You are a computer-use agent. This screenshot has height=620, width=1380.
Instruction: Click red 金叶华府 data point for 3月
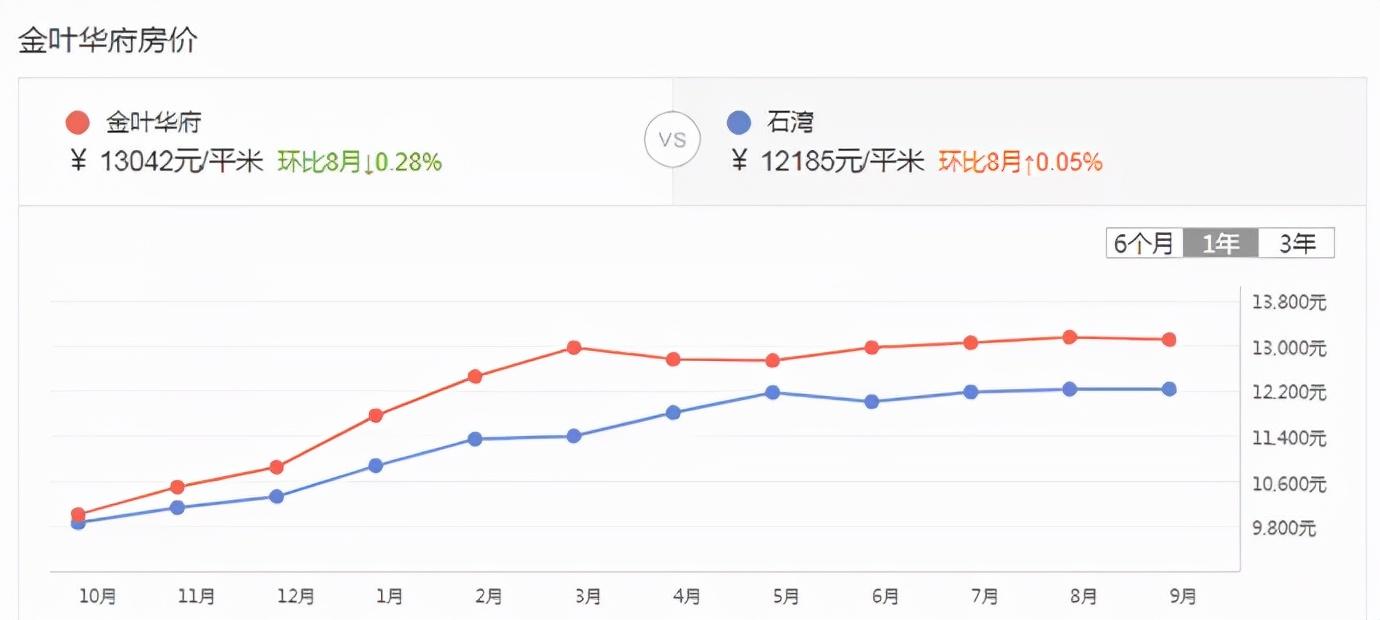coord(574,347)
